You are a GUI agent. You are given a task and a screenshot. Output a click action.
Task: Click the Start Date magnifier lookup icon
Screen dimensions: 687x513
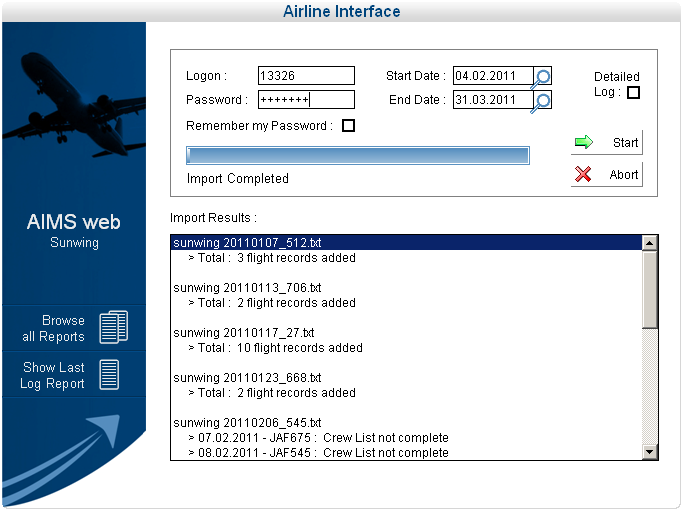[541, 78]
